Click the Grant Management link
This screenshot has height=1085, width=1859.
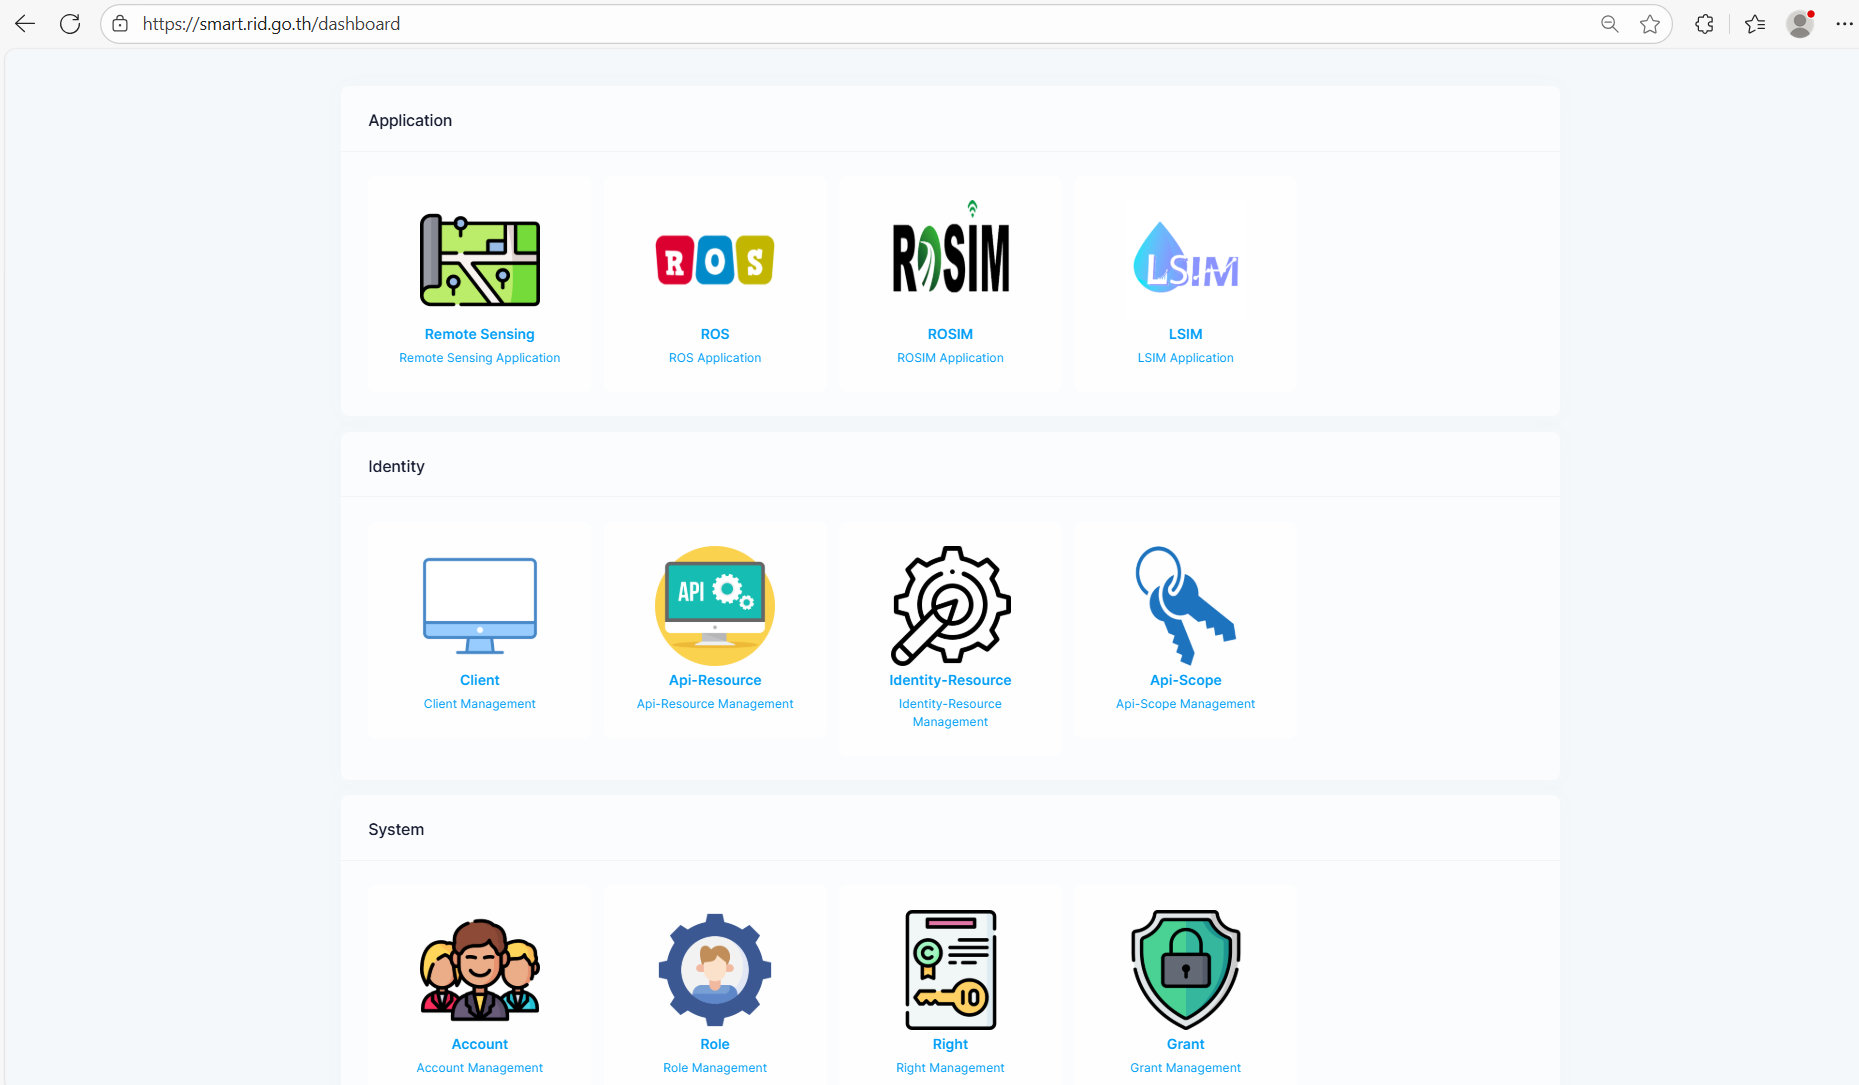1185,1068
